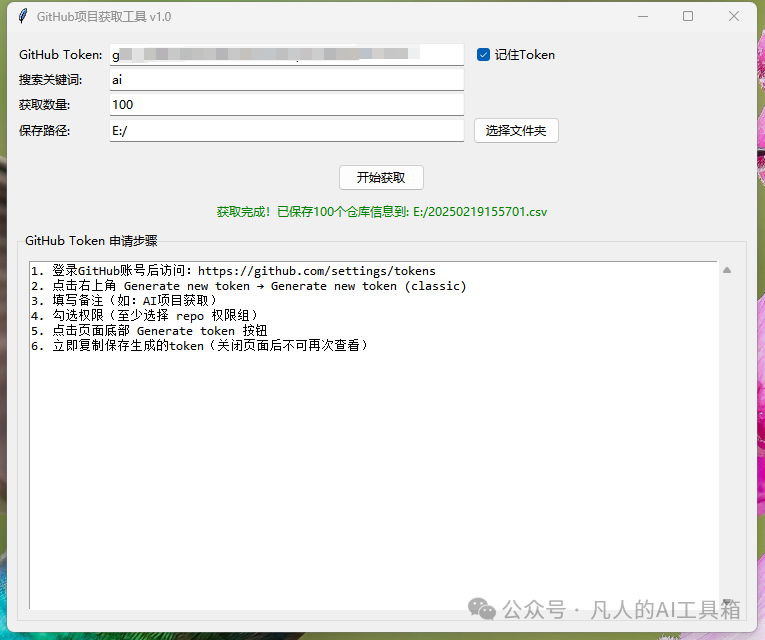Click the 保存路径 field showing E:/
The width and height of the screenshot is (765, 640).
[x=287, y=131]
